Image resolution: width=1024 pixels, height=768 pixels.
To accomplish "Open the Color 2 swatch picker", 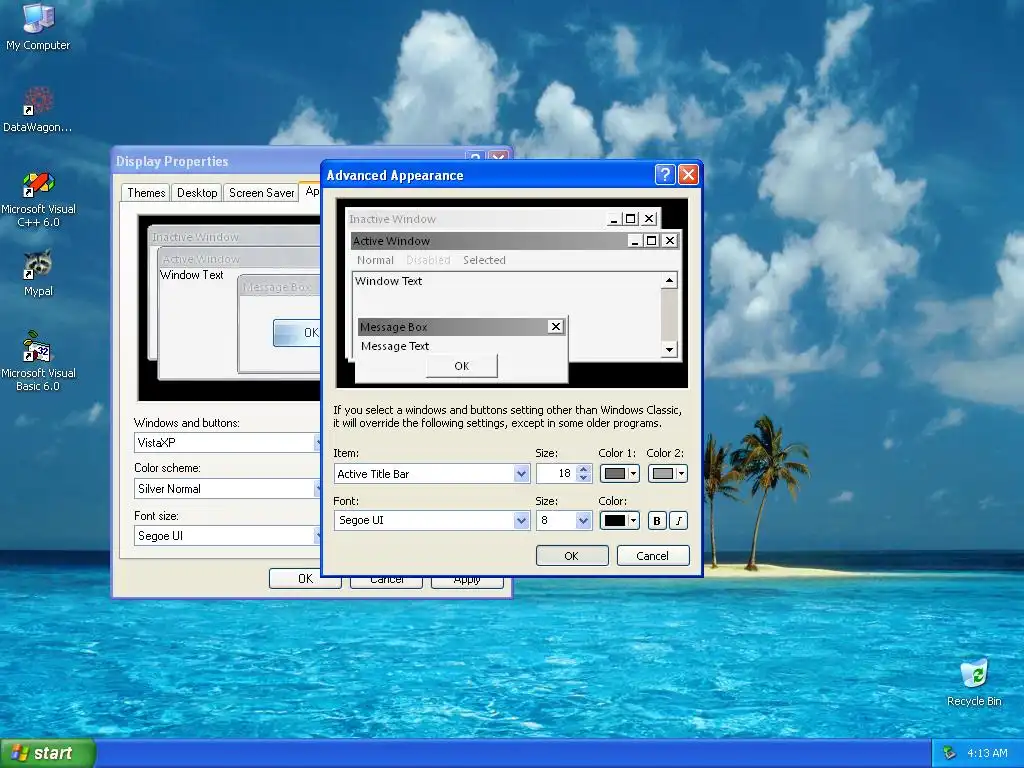I will click(667, 473).
